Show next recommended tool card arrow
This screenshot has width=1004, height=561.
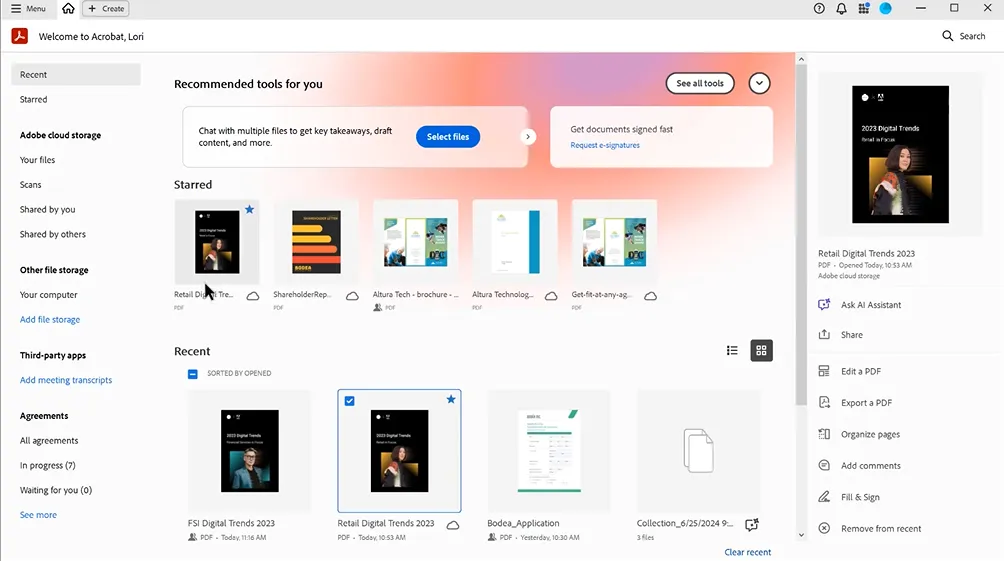coord(528,136)
